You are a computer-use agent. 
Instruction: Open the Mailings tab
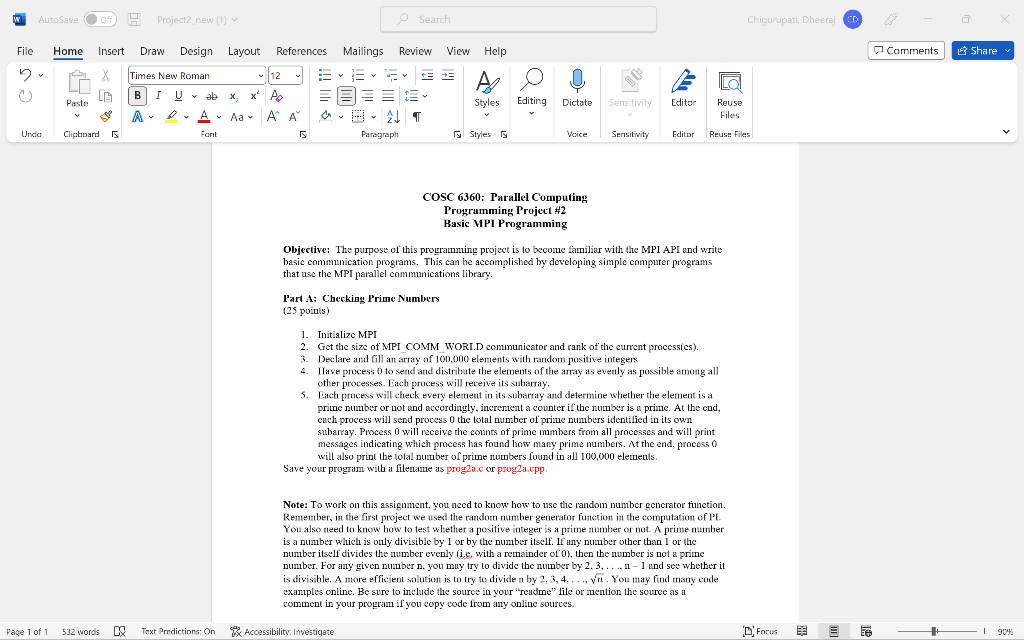[362, 51]
